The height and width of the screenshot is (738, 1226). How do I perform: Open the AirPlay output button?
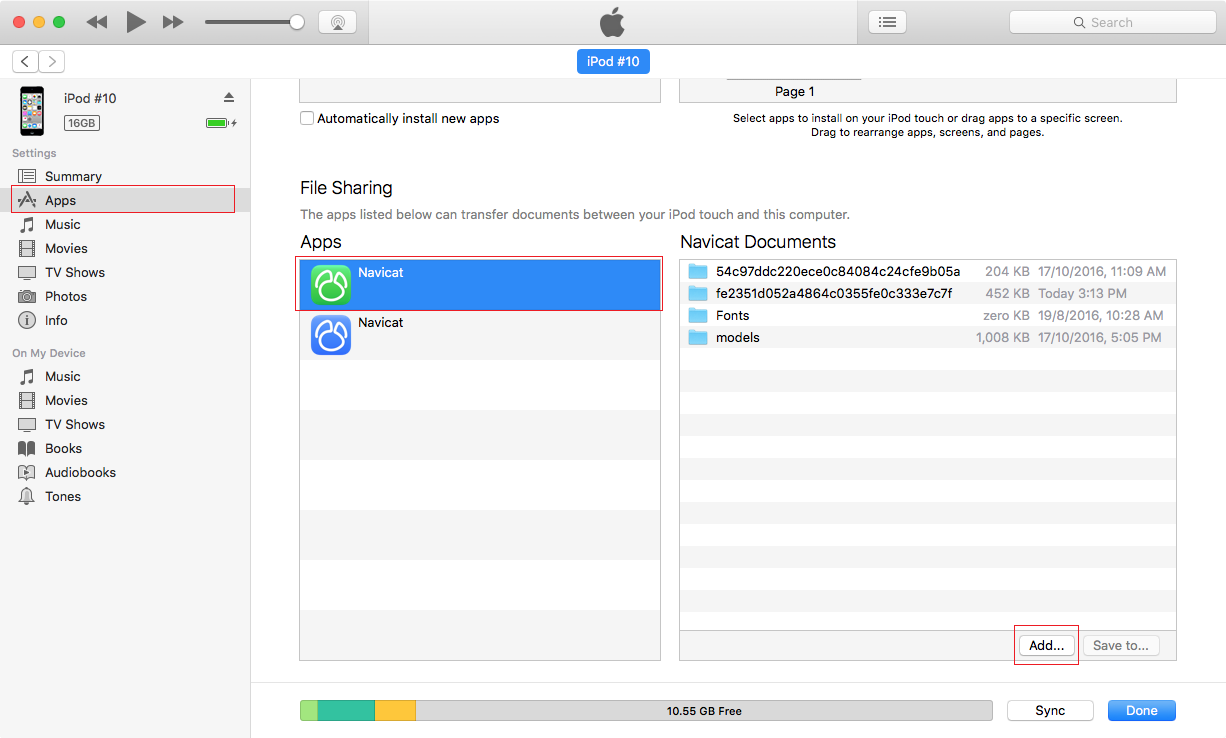[x=337, y=22]
